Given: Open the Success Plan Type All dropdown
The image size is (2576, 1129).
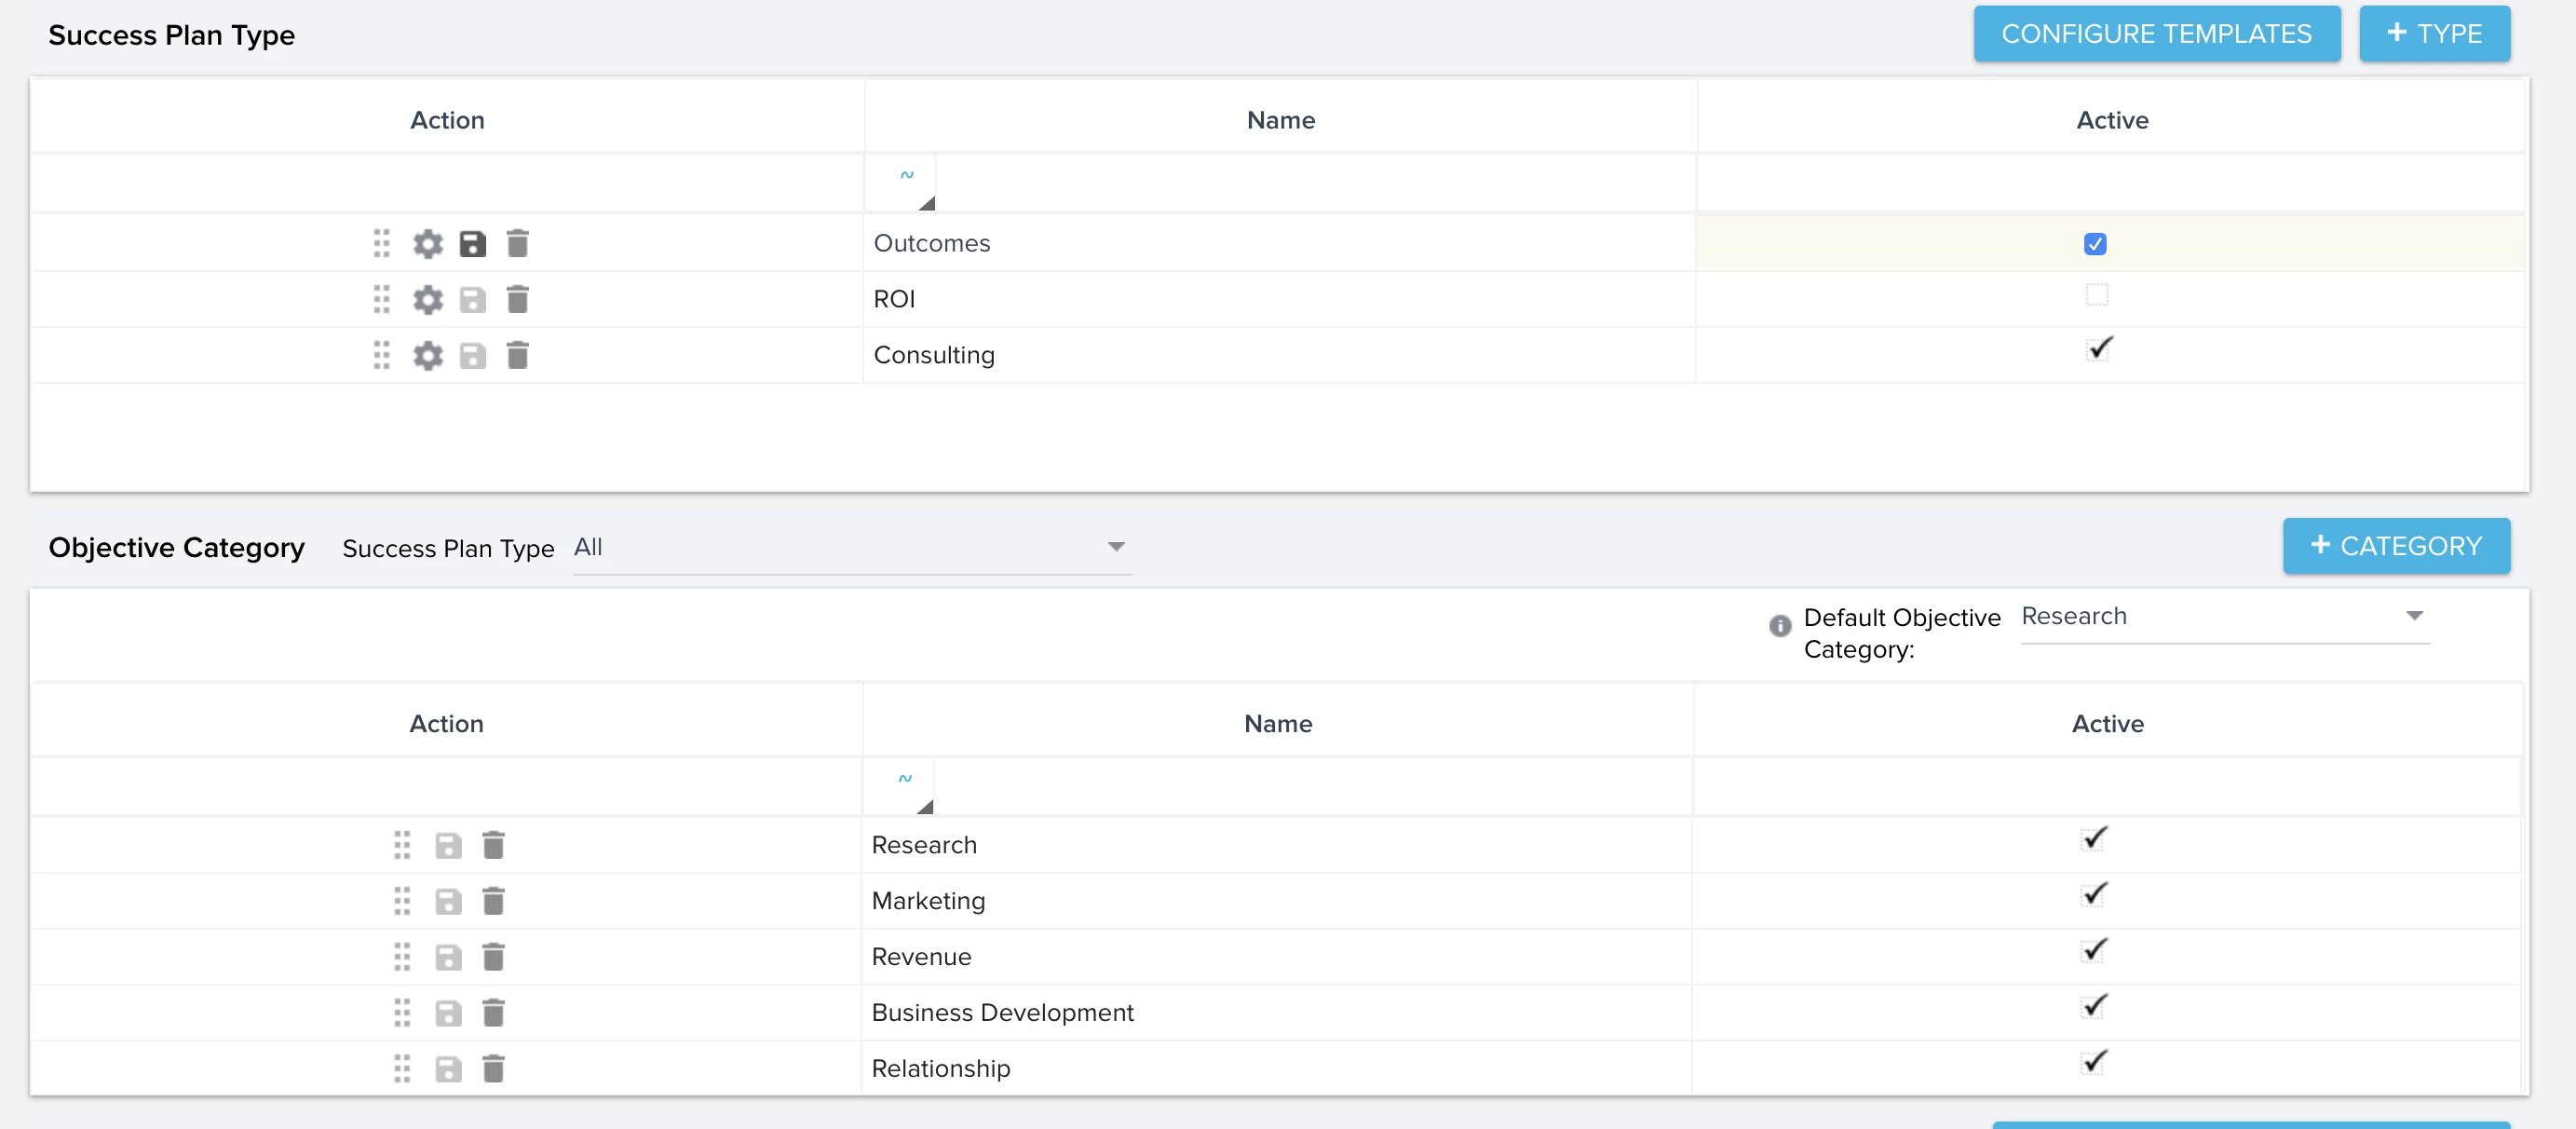Looking at the screenshot, I should point(852,548).
